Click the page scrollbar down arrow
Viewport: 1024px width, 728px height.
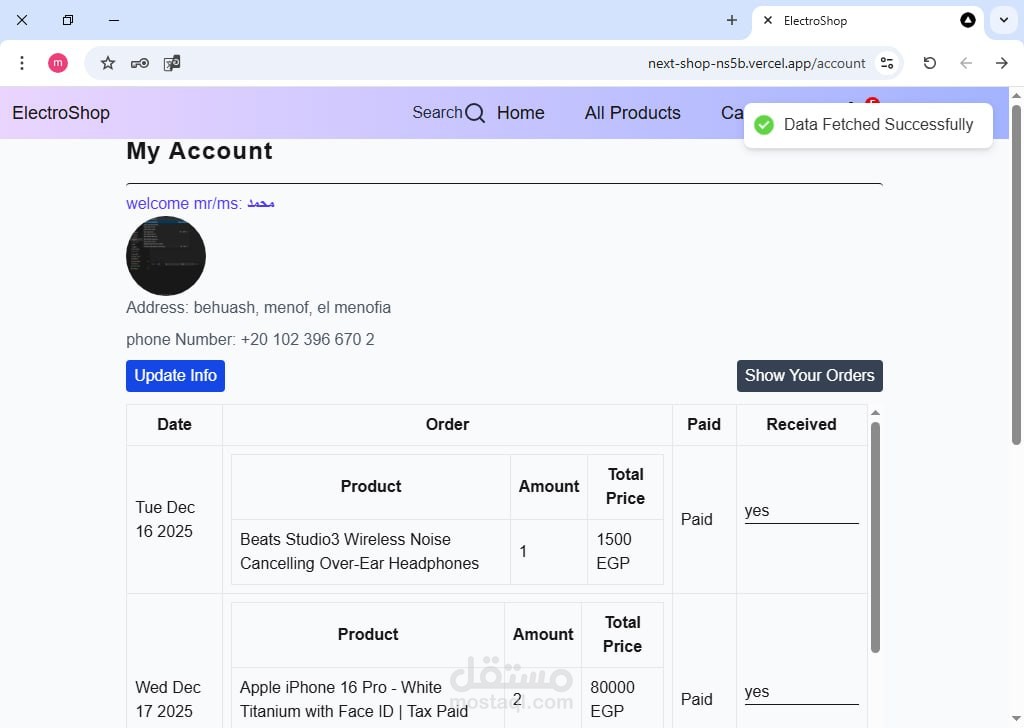click(x=1016, y=720)
